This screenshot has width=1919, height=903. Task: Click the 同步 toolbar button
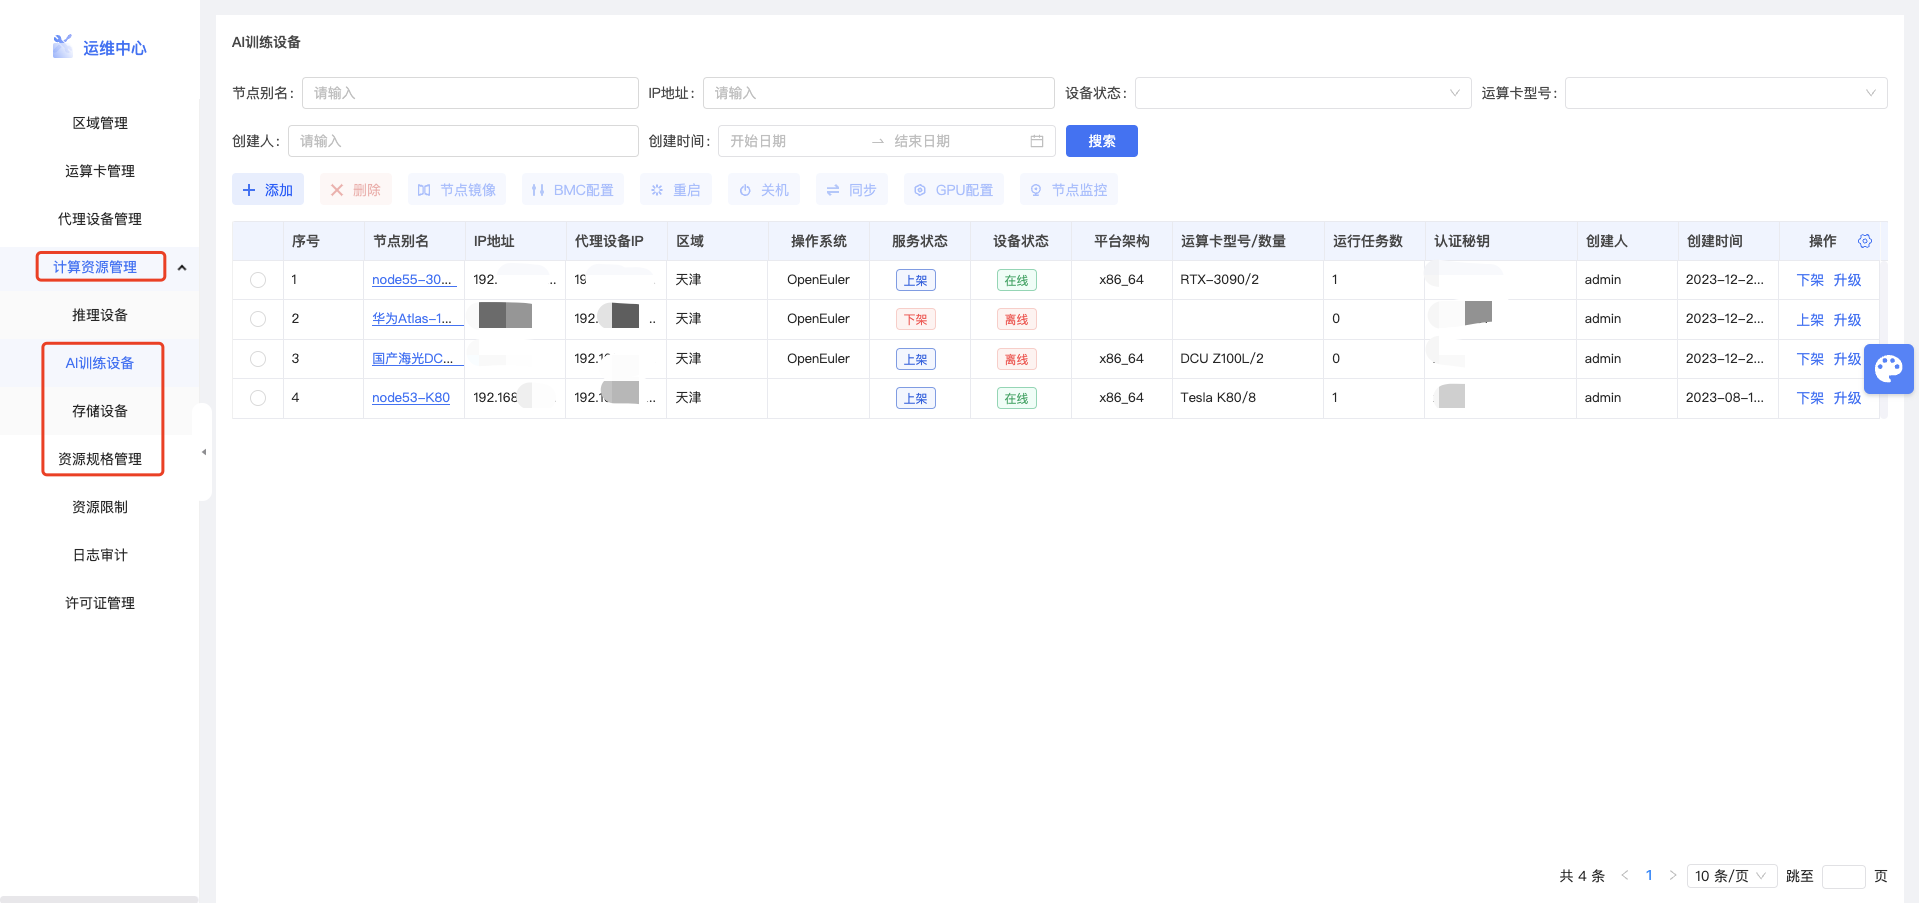click(x=852, y=190)
